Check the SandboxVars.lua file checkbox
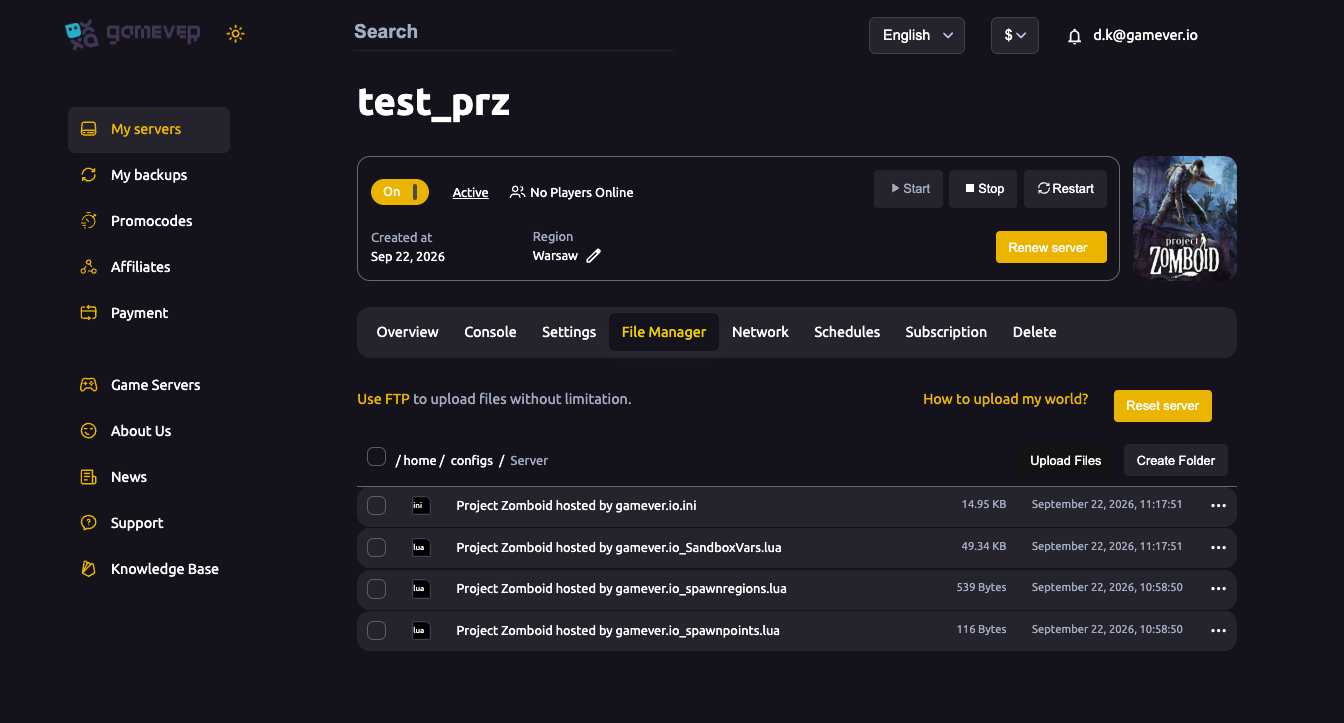Image resolution: width=1344 pixels, height=723 pixels. point(377,548)
